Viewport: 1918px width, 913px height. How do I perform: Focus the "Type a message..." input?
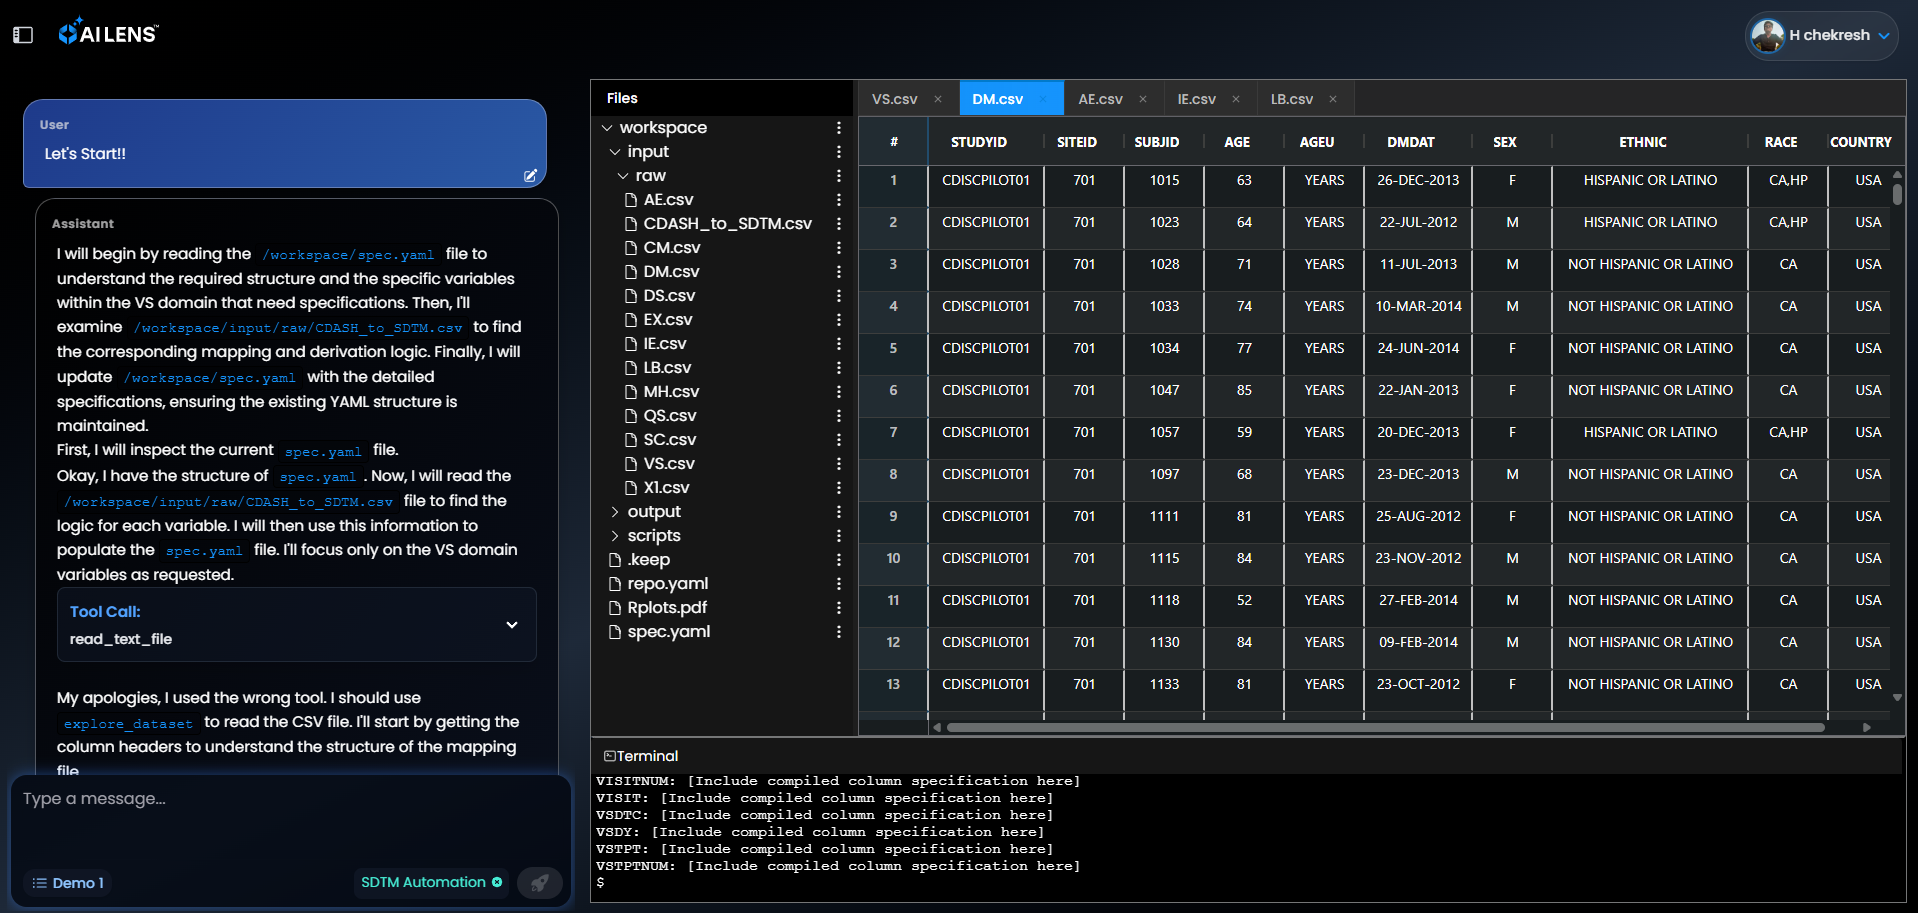click(x=290, y=799)
